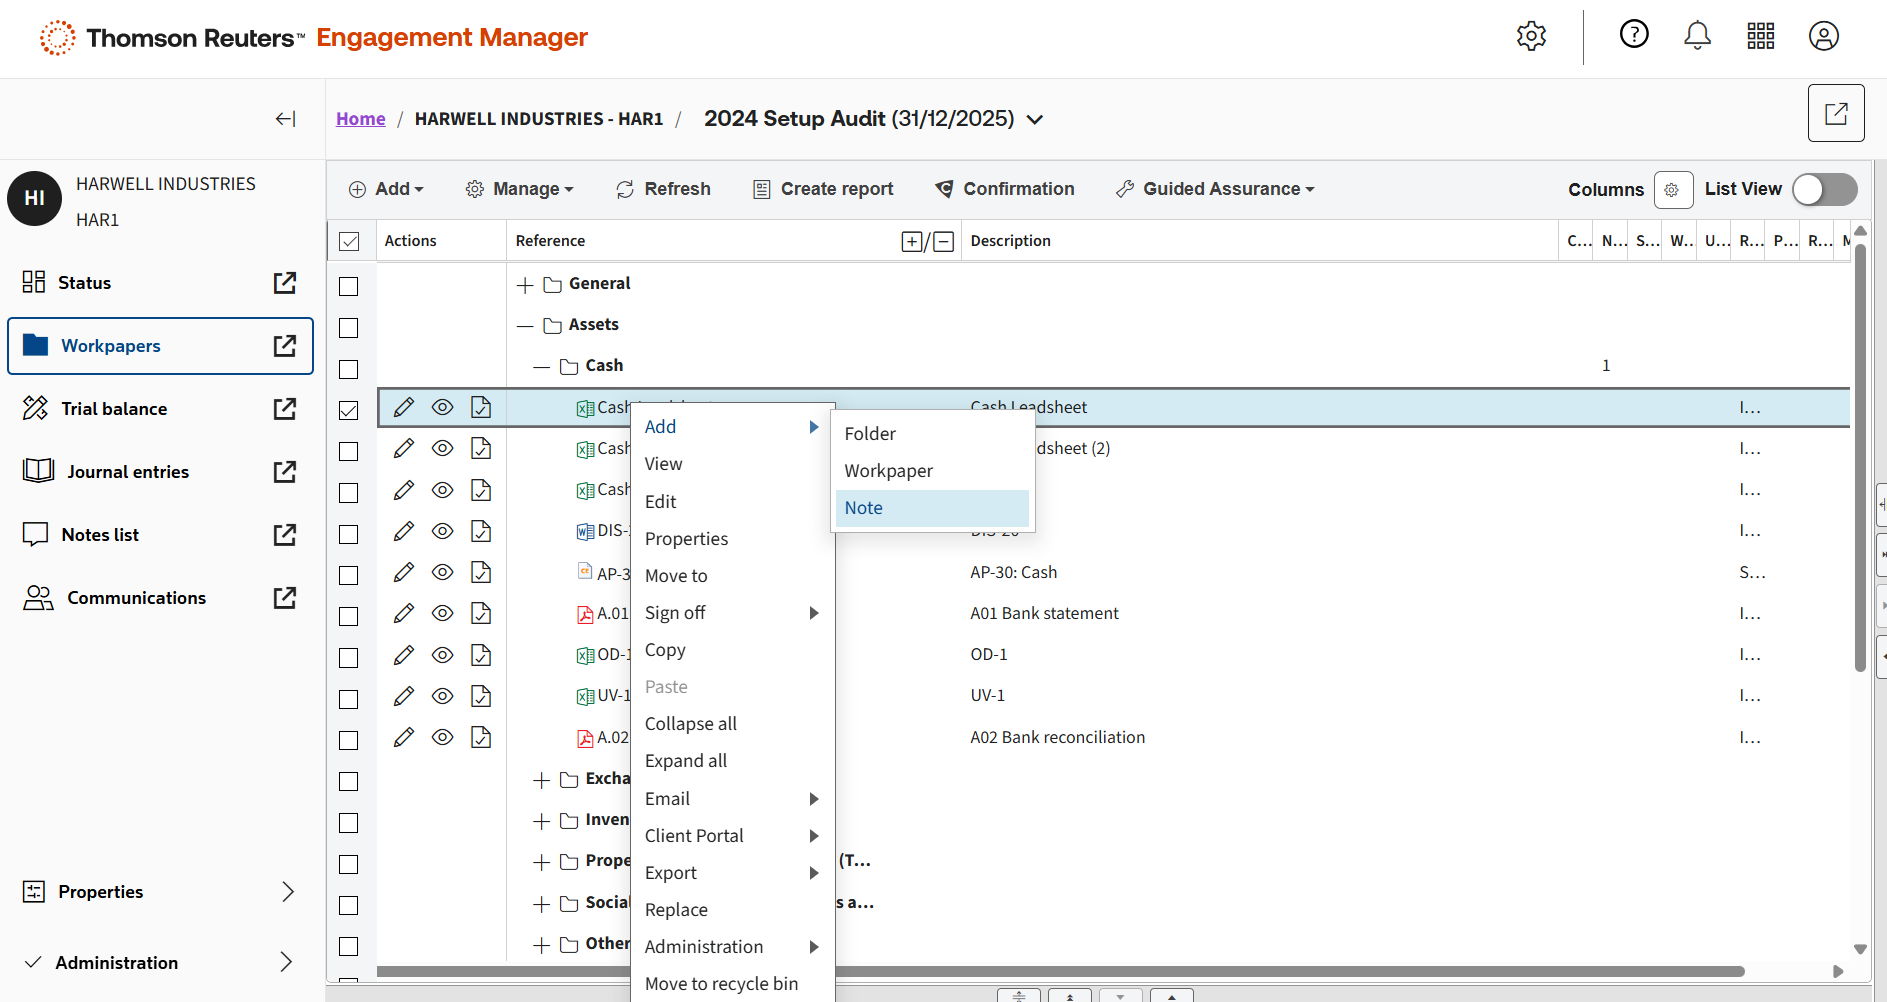Viewport: 1887px width, 1002px height.
Task: Click the help question mark icon
Action: (1634, 35)
